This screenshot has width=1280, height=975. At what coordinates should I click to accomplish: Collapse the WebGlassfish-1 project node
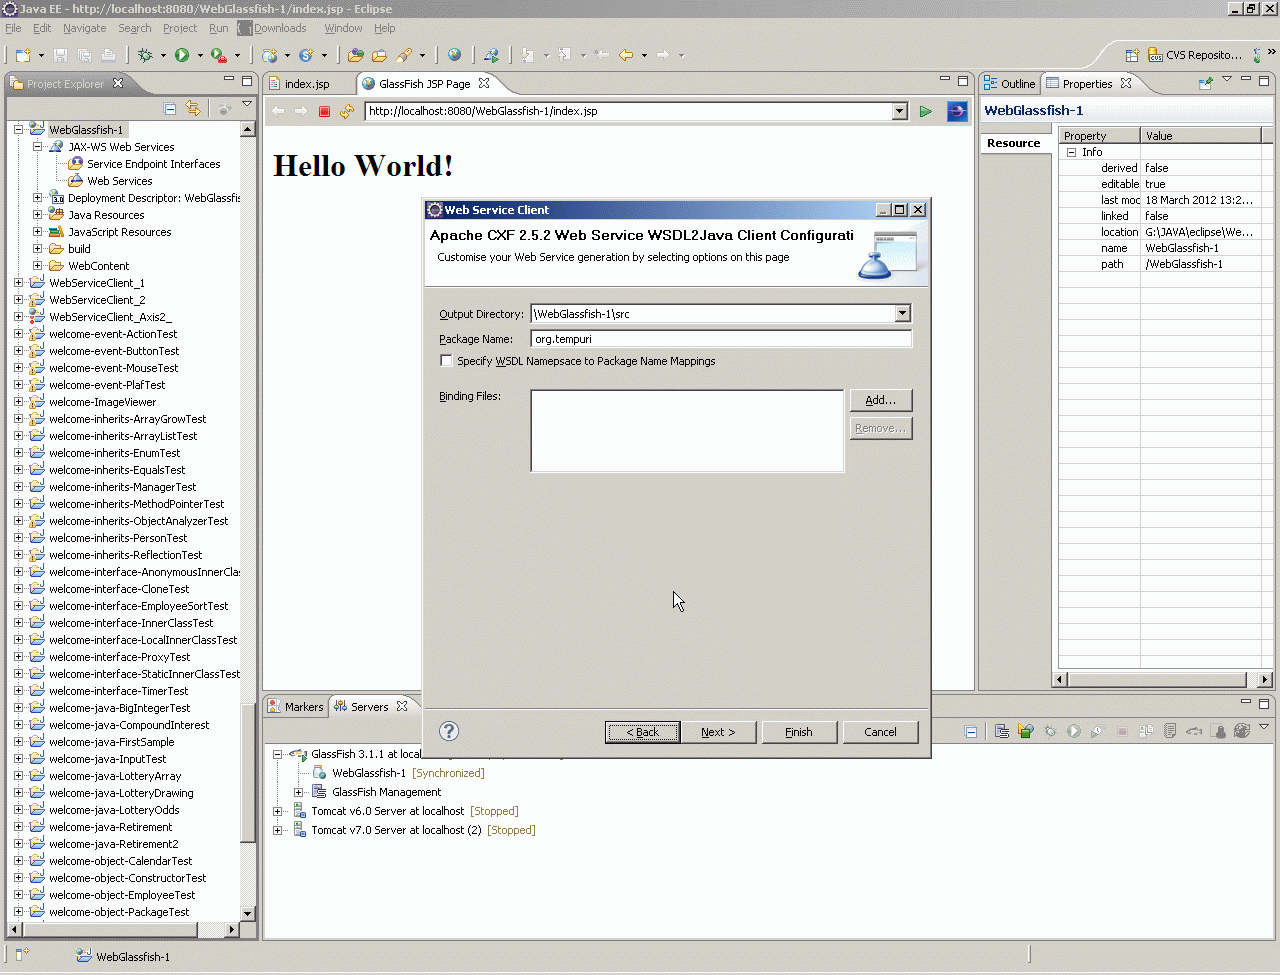(18, 130)
